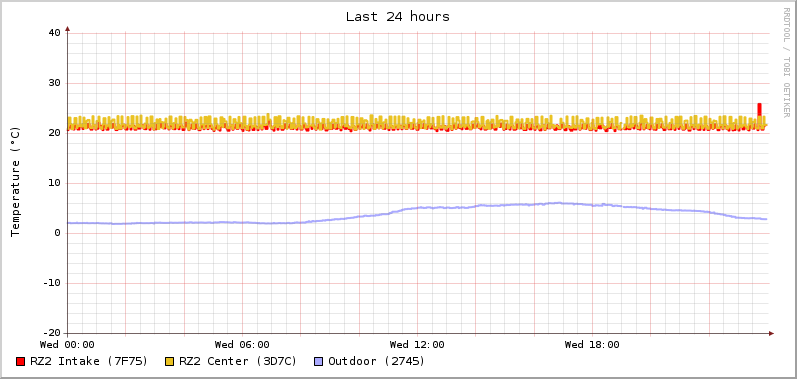Screen dimensions: 797x379
Task: Click the yellow RZ2 Center legend swatch
Action: click(x=170, y=362)
